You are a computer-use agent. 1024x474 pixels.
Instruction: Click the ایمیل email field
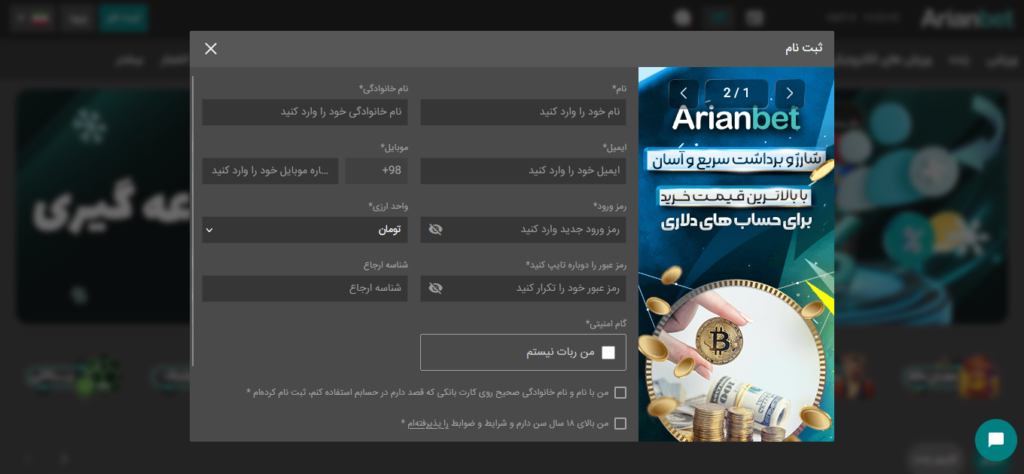tap(523, 171)
